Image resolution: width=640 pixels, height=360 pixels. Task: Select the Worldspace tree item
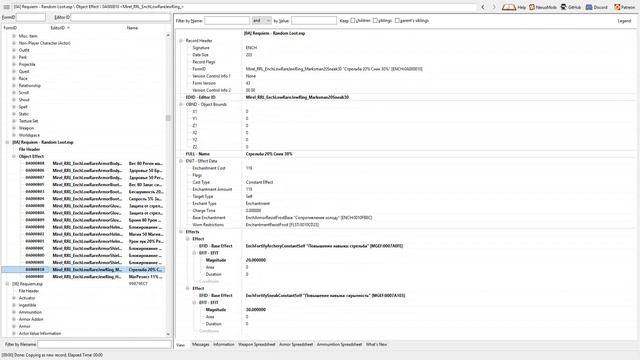pos(29,135)
